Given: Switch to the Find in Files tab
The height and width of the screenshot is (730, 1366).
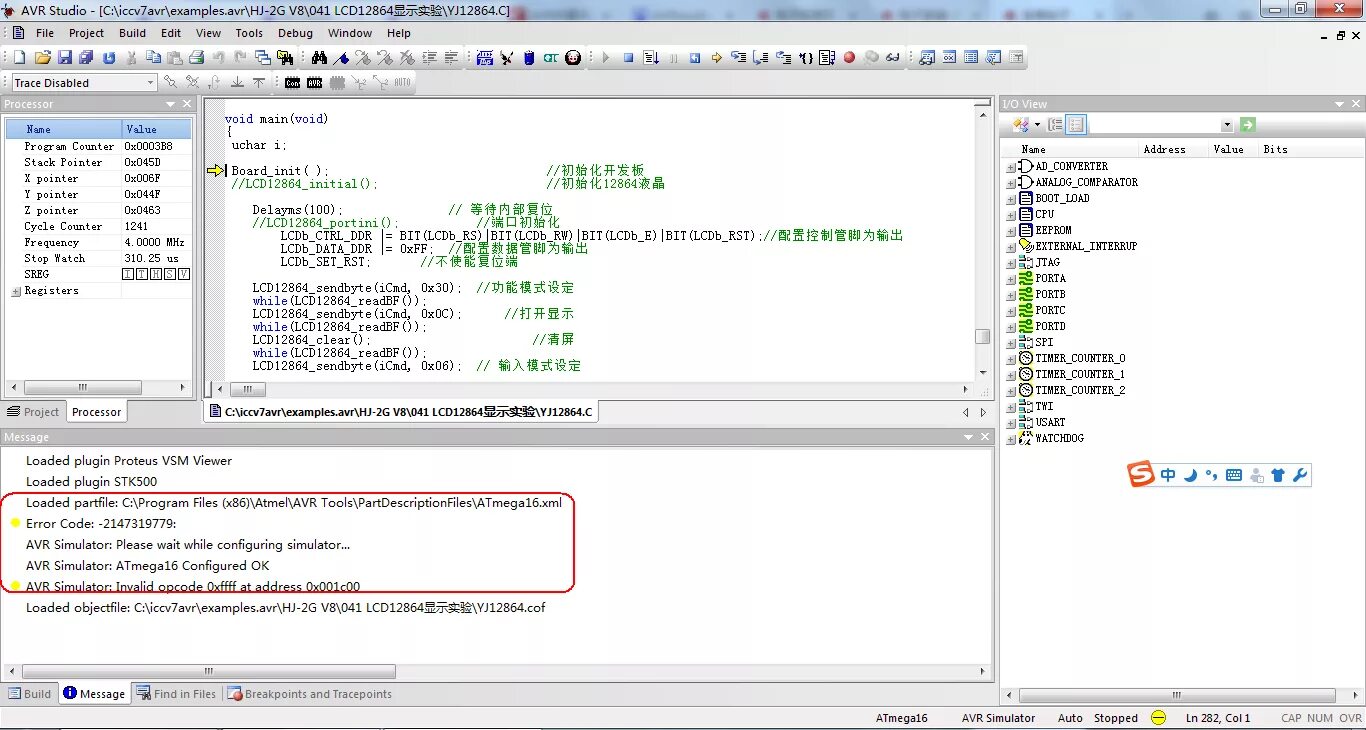Looking at the screenshot, I should (176, 694).
